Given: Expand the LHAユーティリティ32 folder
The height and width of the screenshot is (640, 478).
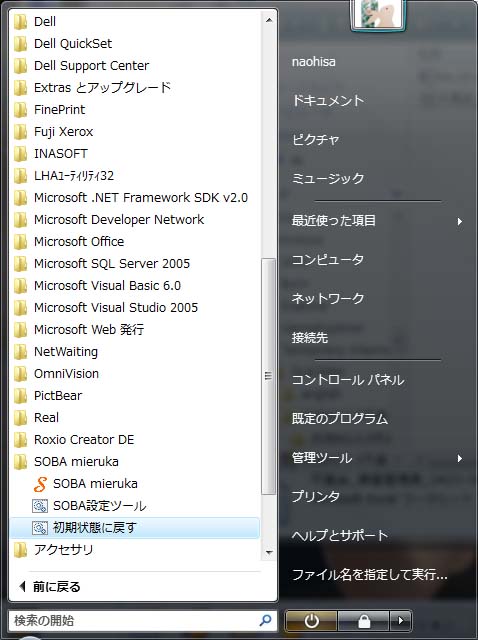Looking at the screenshot, I should coord(74,176).
